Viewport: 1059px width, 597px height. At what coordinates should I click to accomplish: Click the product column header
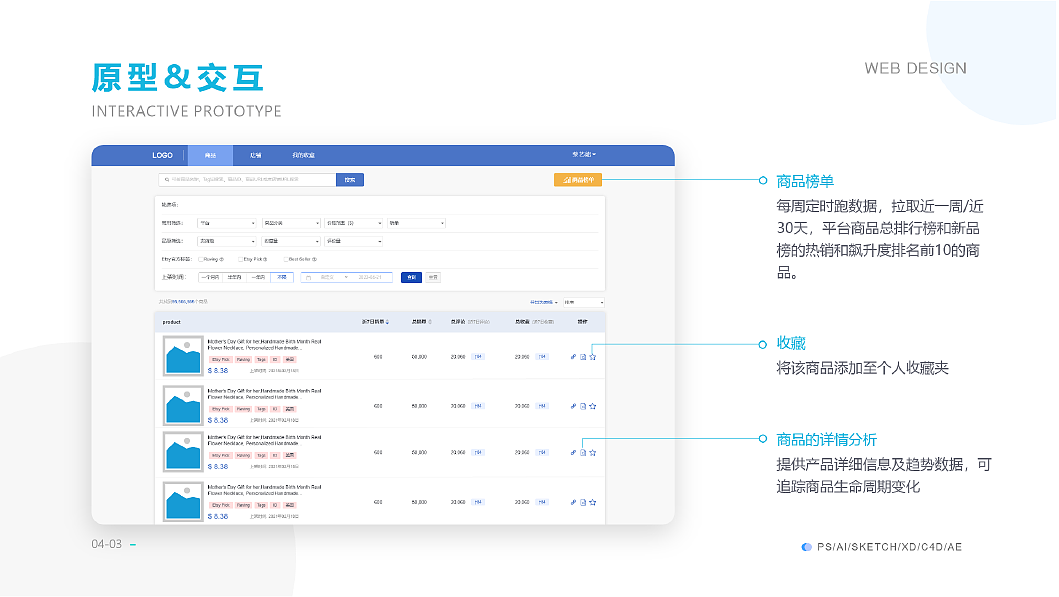pos(172,322)
